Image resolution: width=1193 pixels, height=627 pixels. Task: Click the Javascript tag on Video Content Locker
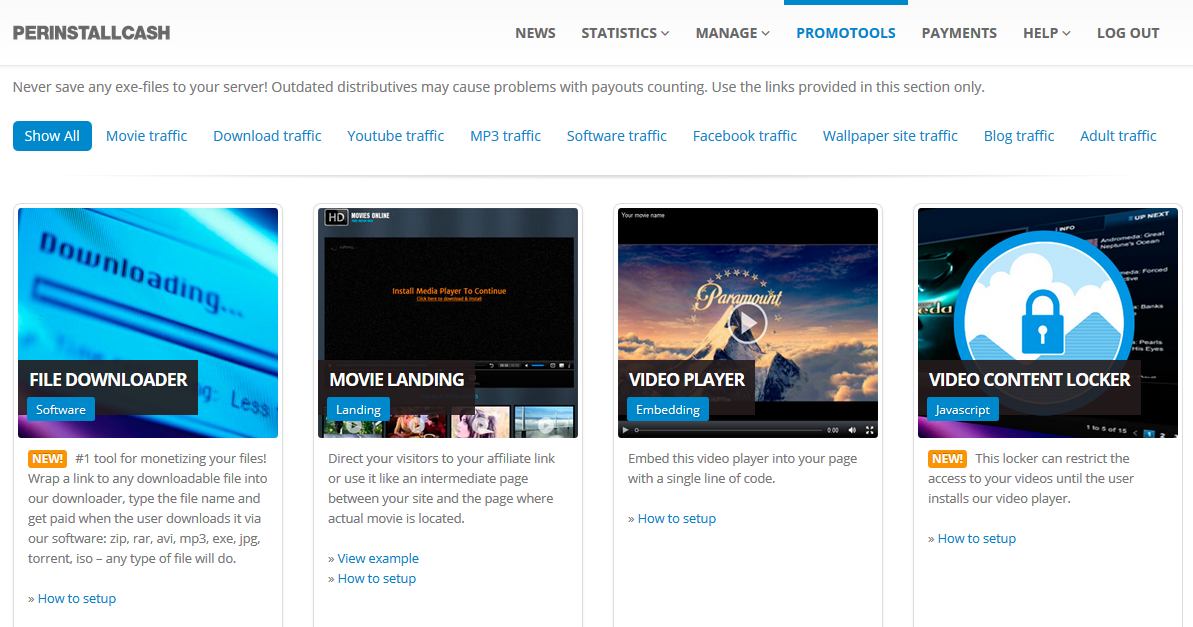[x=962, y=409]
